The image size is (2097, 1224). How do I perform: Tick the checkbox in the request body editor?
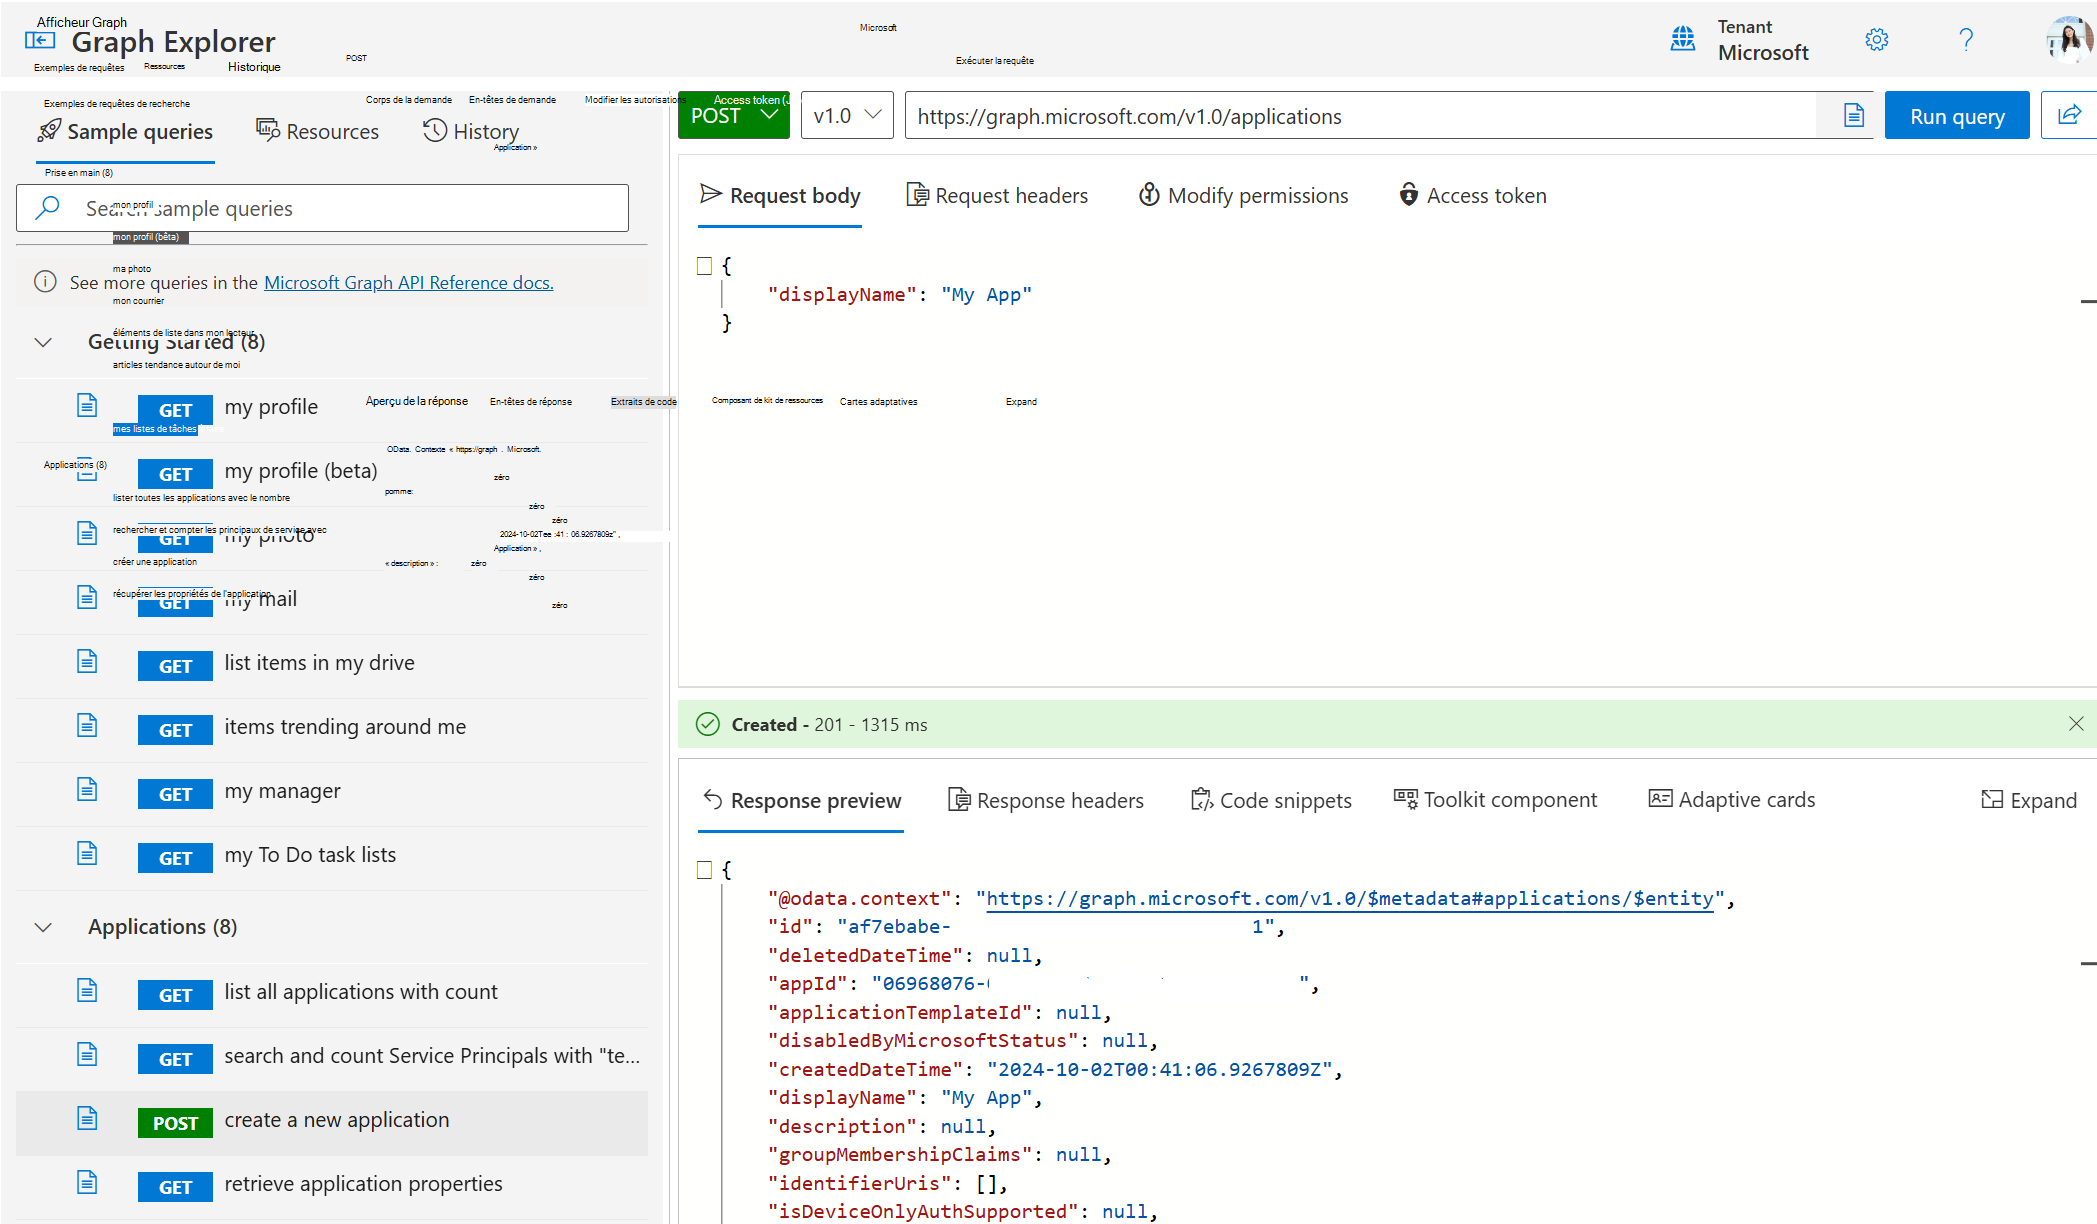coord(704,264)
